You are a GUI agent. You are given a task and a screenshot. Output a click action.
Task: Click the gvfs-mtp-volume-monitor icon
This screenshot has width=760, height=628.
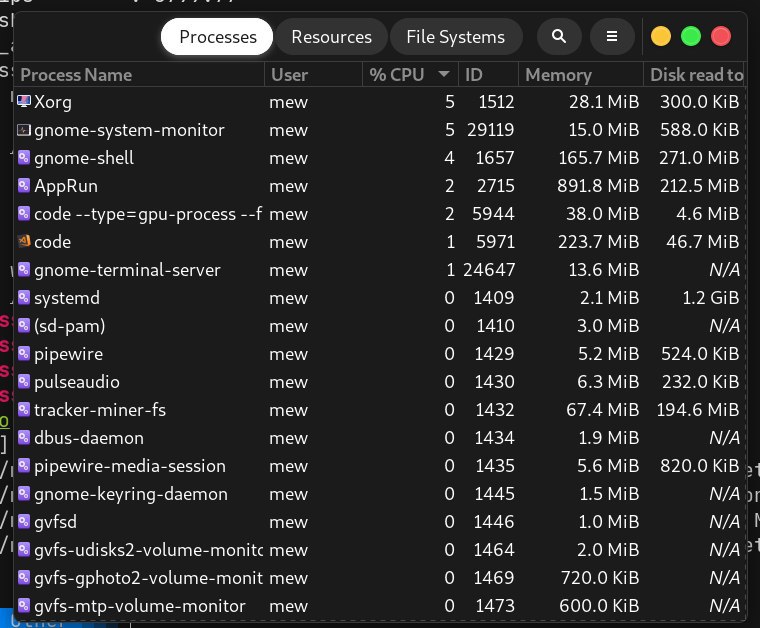(24, 606)
